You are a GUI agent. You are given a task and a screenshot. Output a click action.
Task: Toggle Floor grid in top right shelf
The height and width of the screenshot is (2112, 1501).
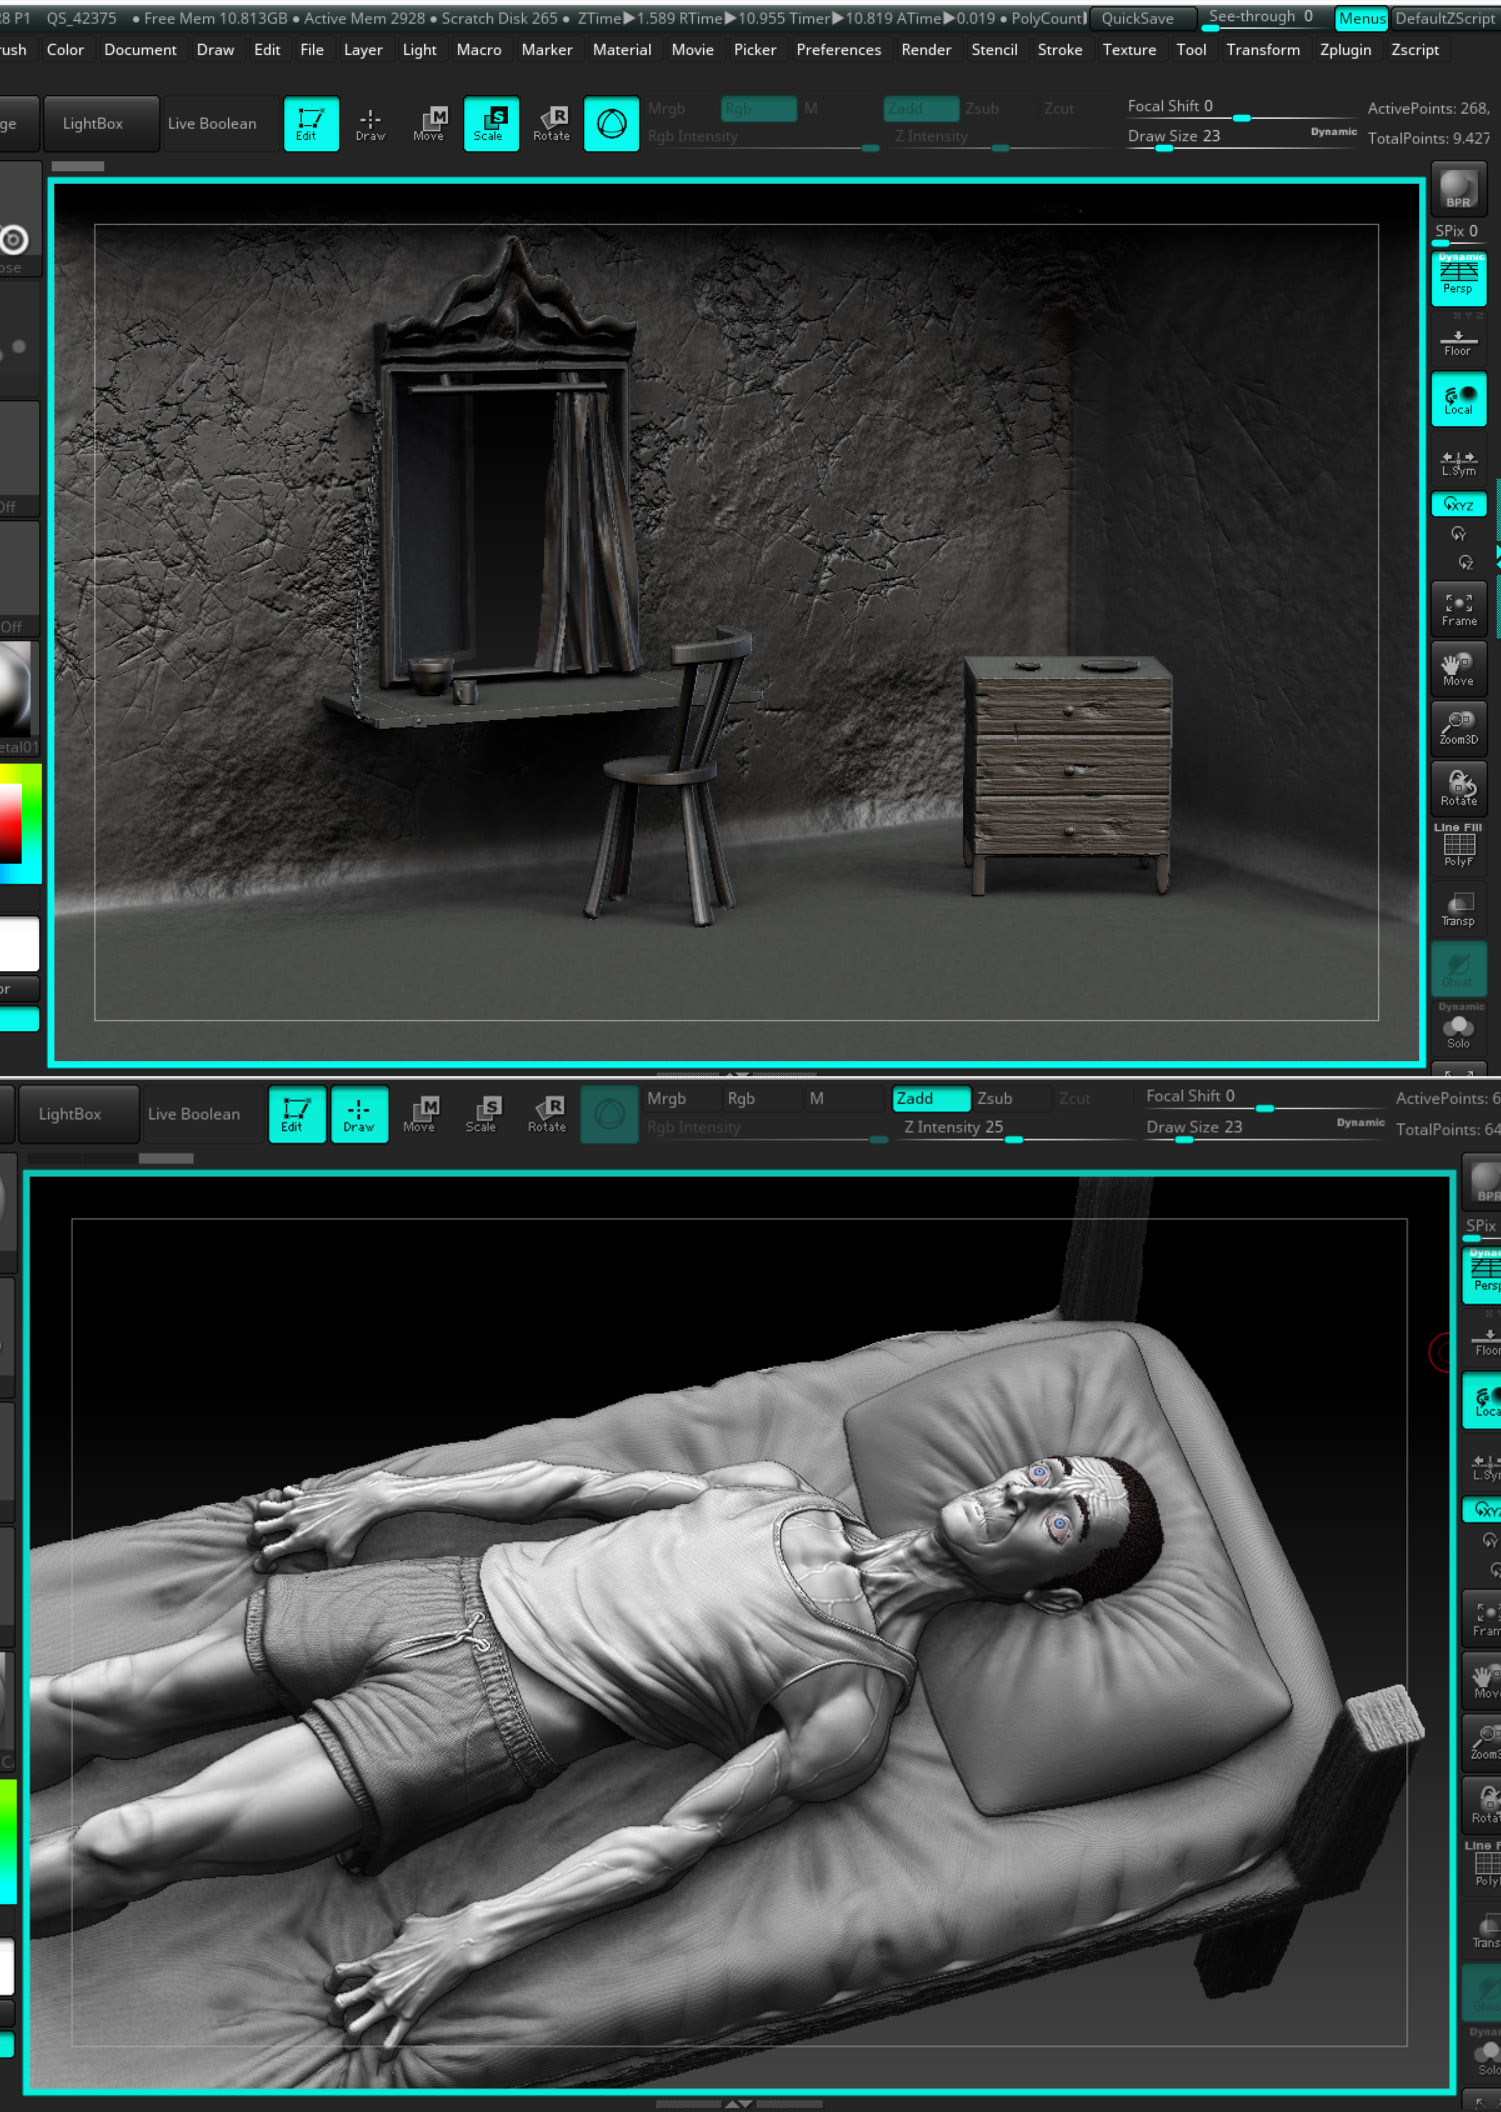pos(1458,342)
